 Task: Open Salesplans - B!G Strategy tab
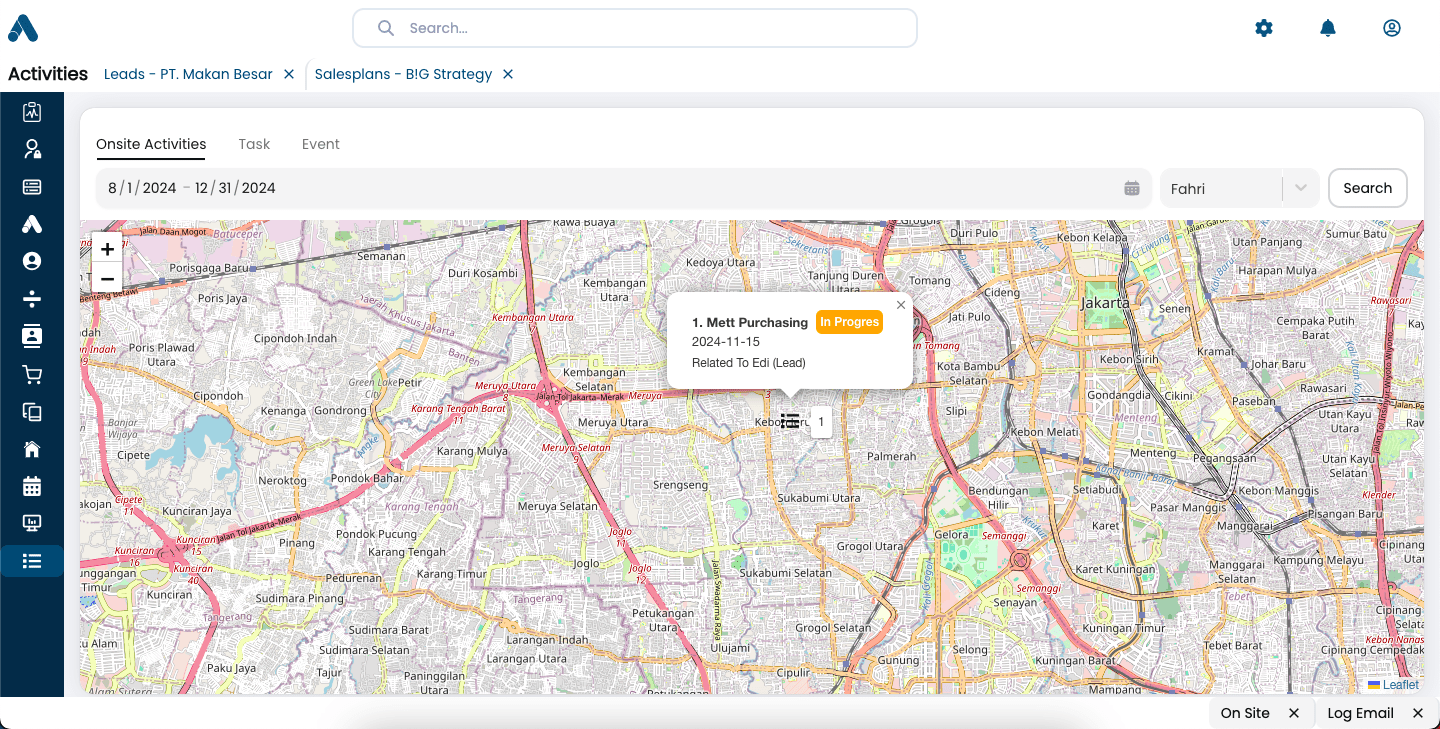tap(403, 74)
